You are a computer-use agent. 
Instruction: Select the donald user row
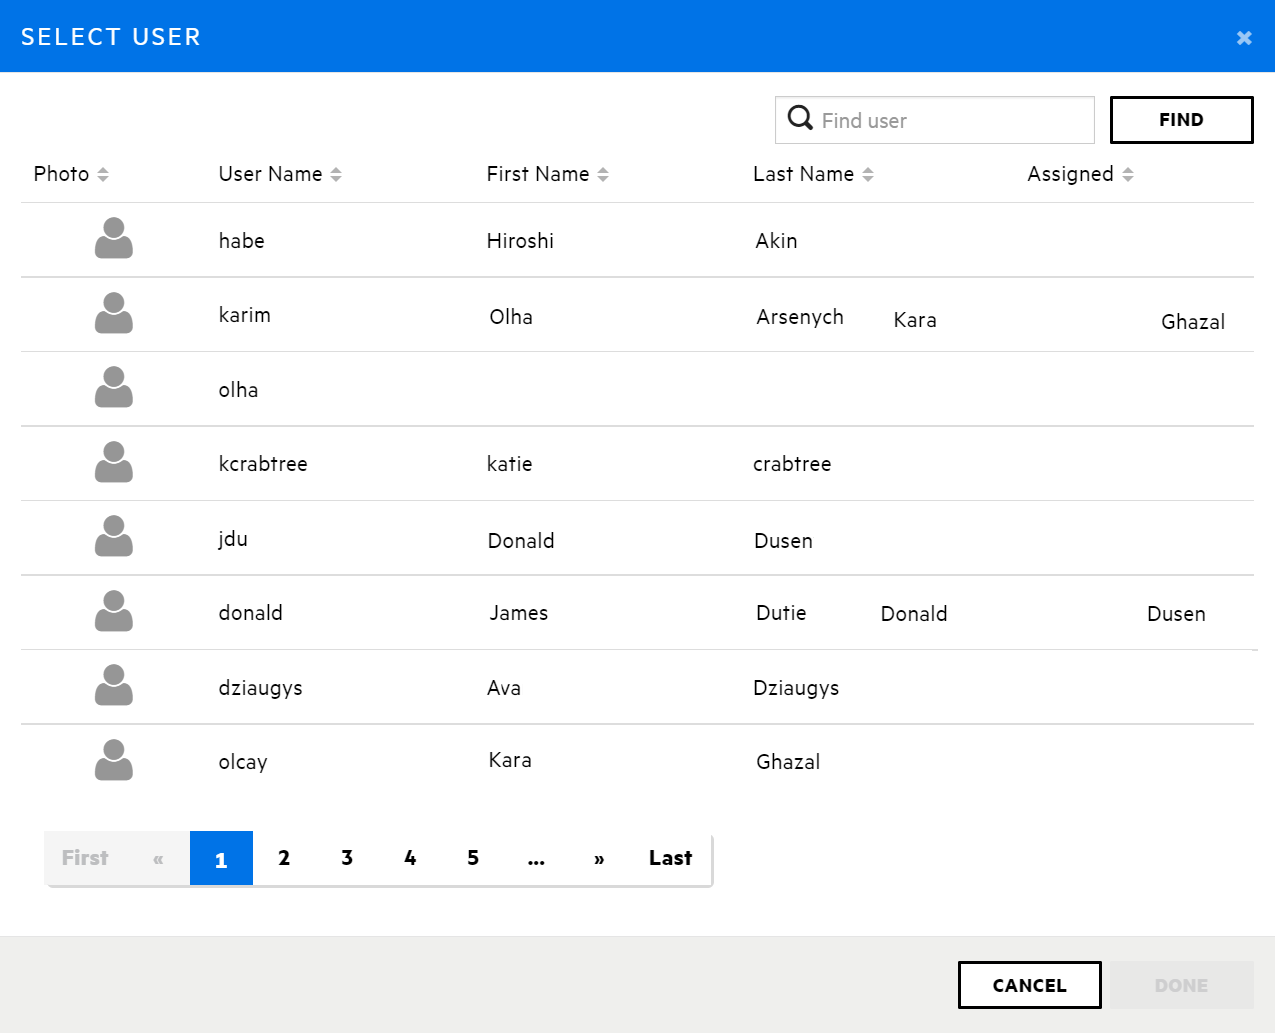[251, 613]
